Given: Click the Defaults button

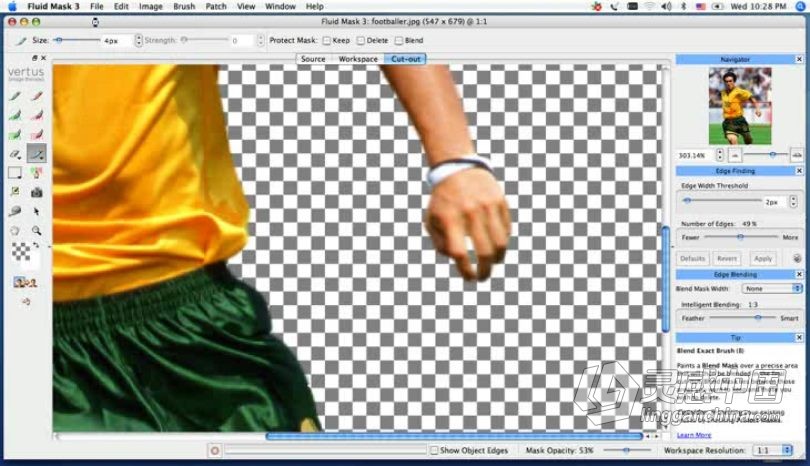Looking at the screenshot, I should 692,258.
